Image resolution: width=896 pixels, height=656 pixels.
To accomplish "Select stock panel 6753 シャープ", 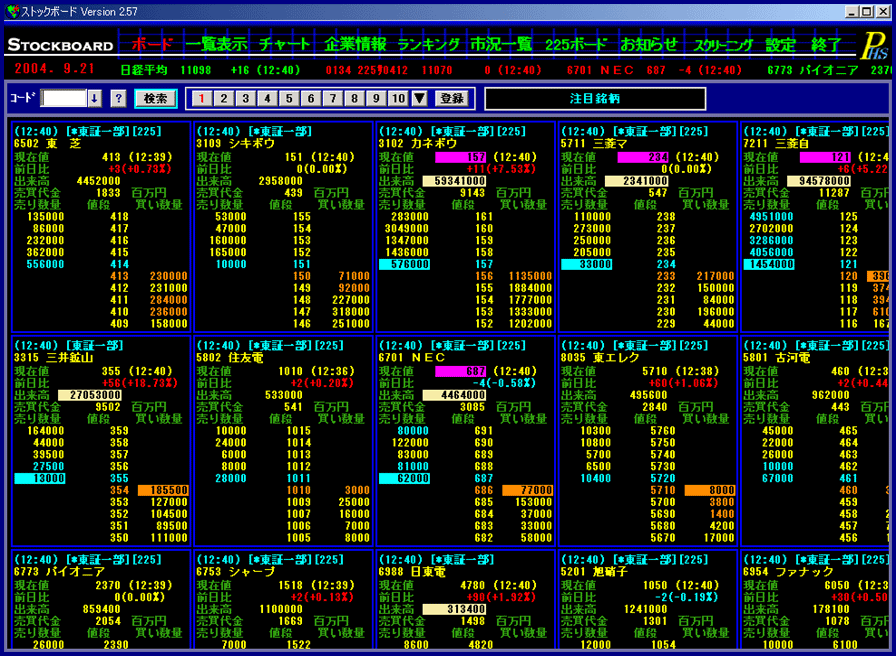I will [x=235, y=572].
